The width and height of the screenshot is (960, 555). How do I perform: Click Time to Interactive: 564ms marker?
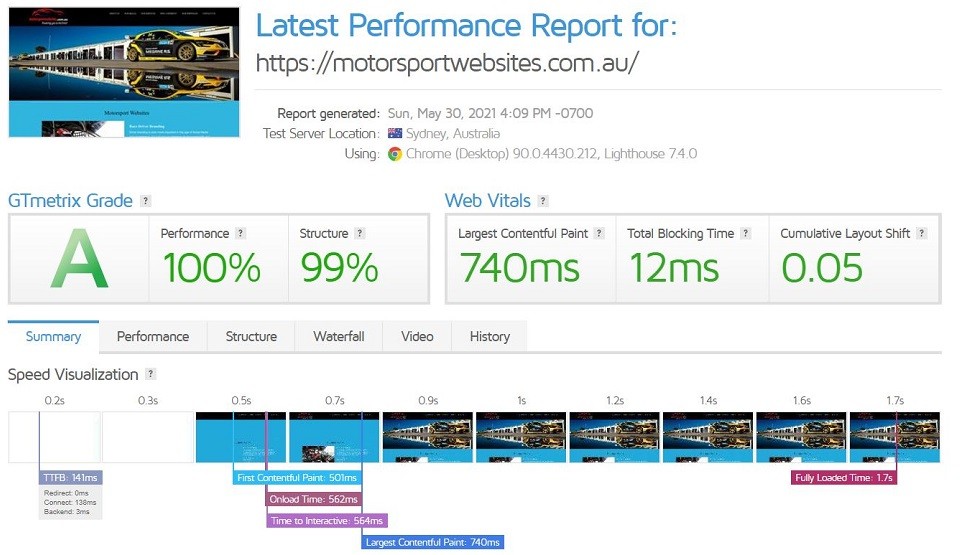[x=327, y=521]
